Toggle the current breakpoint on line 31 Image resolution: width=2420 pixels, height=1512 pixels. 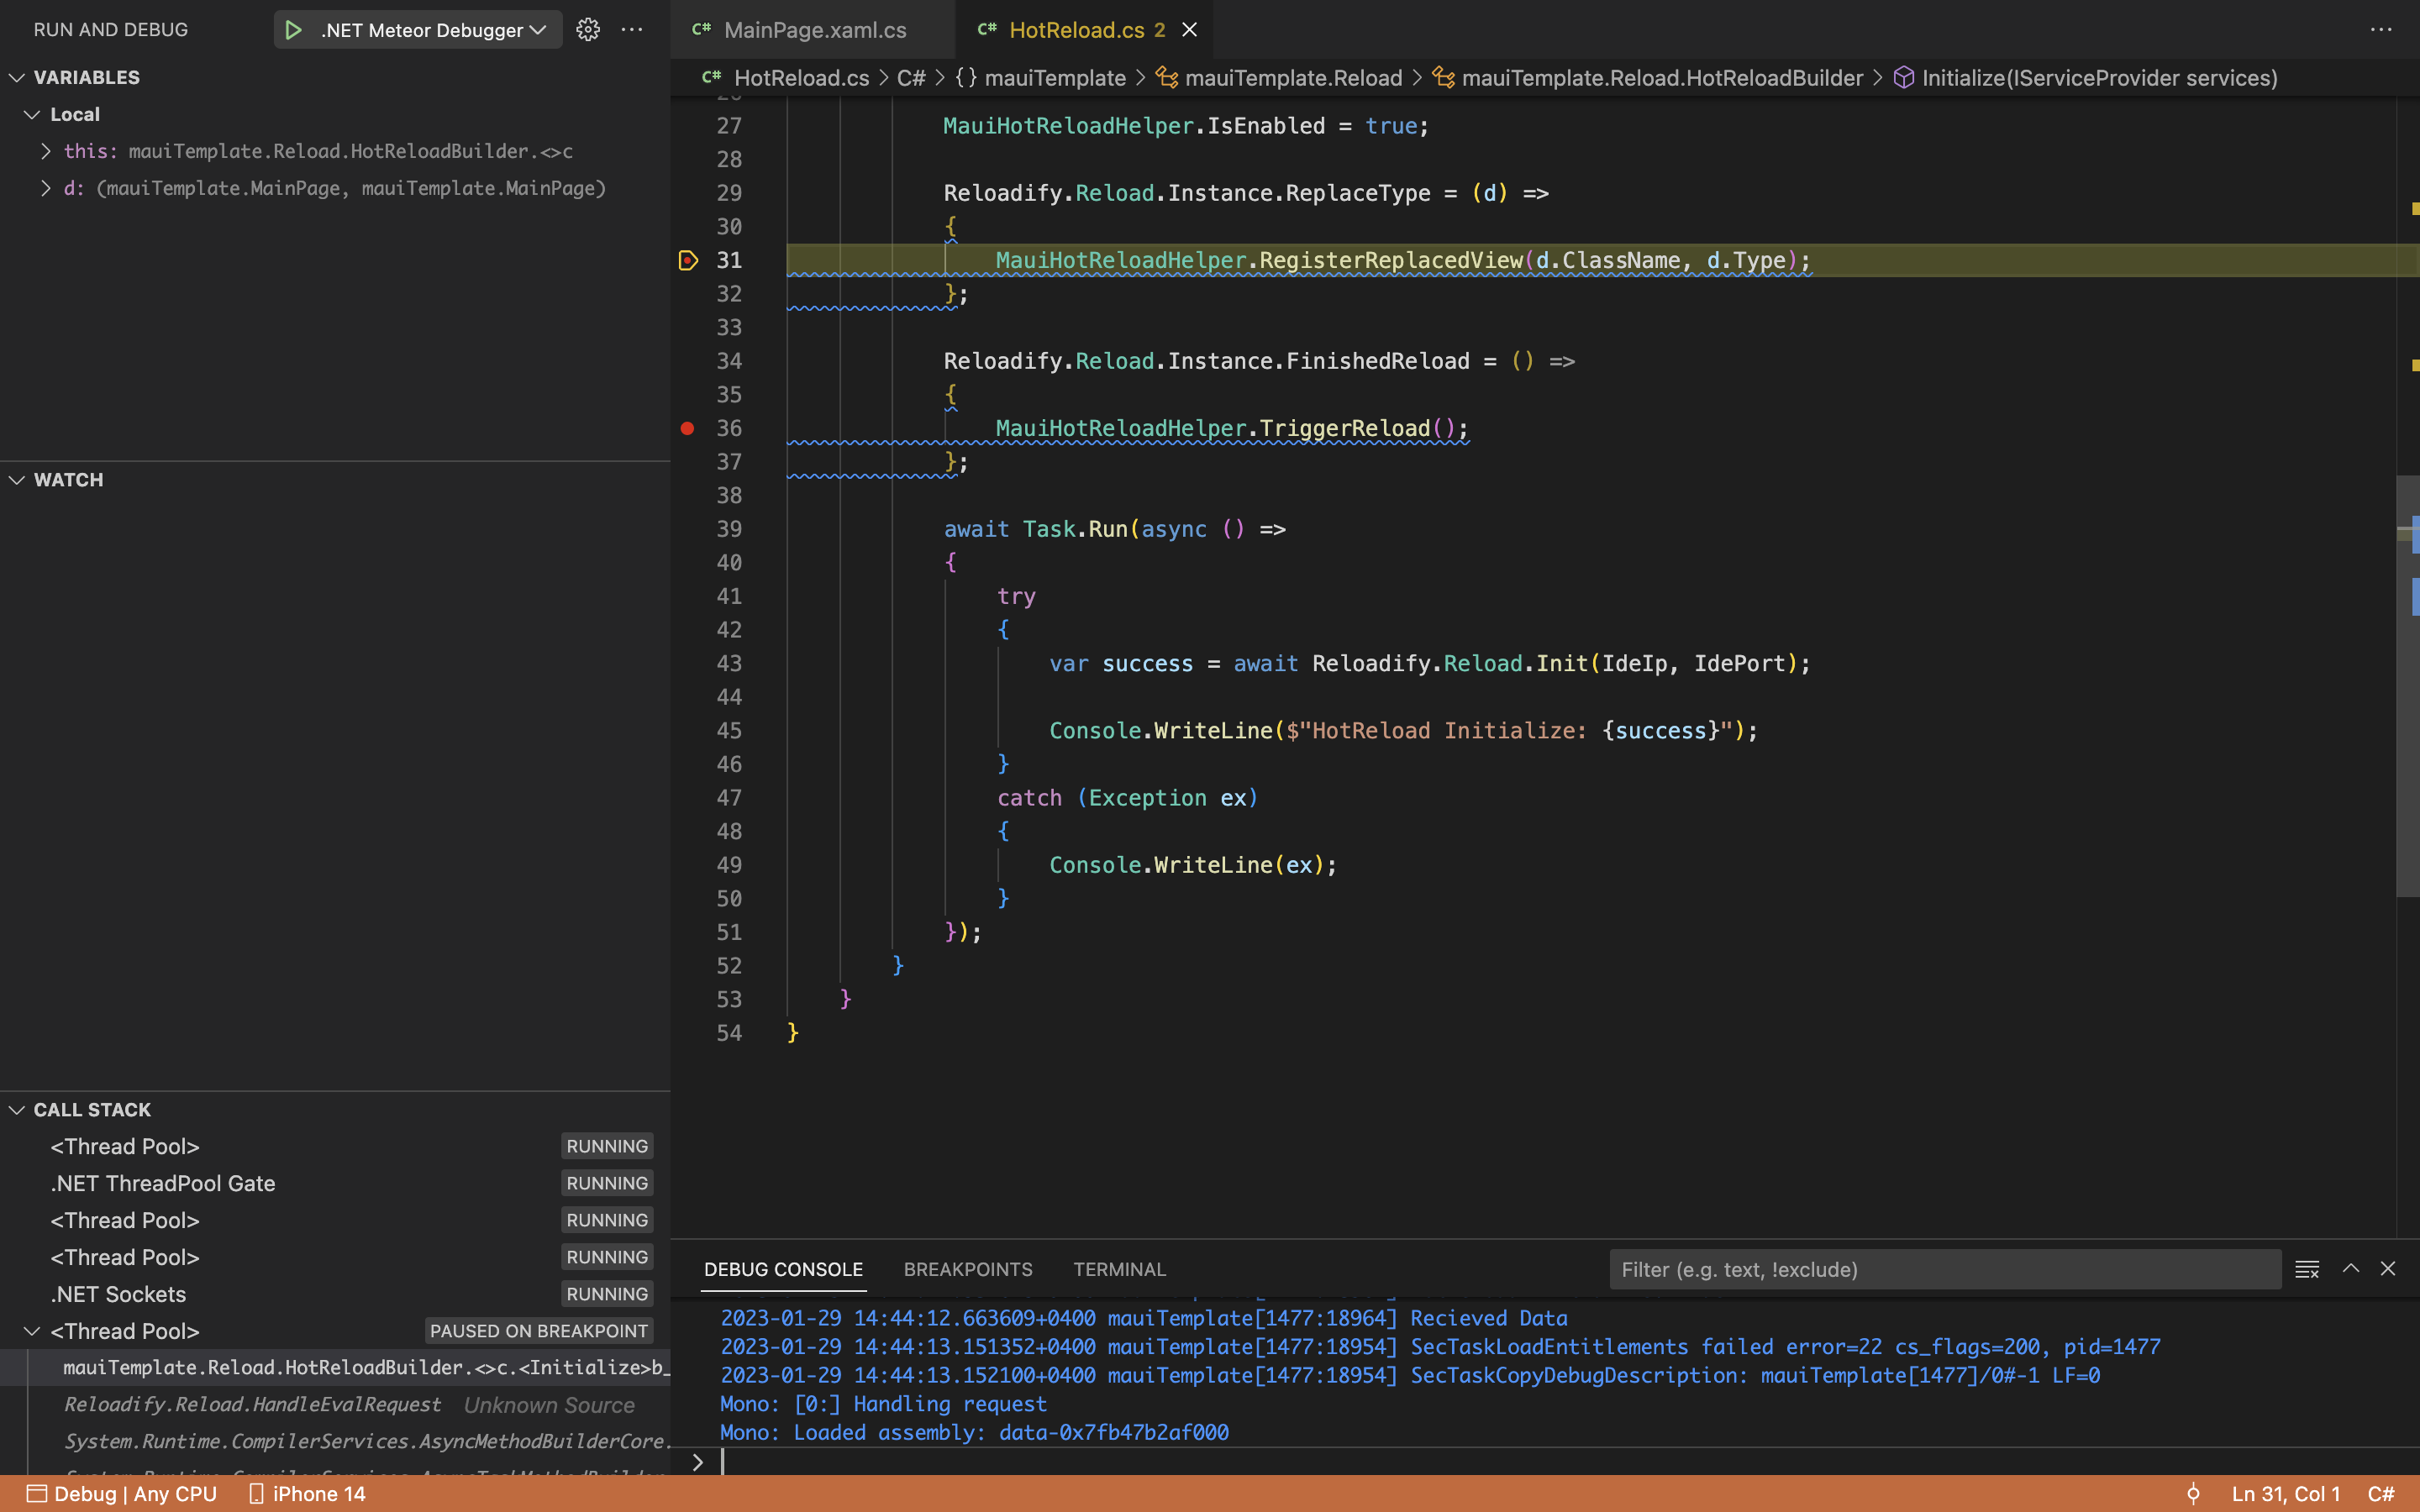point(688,260)
